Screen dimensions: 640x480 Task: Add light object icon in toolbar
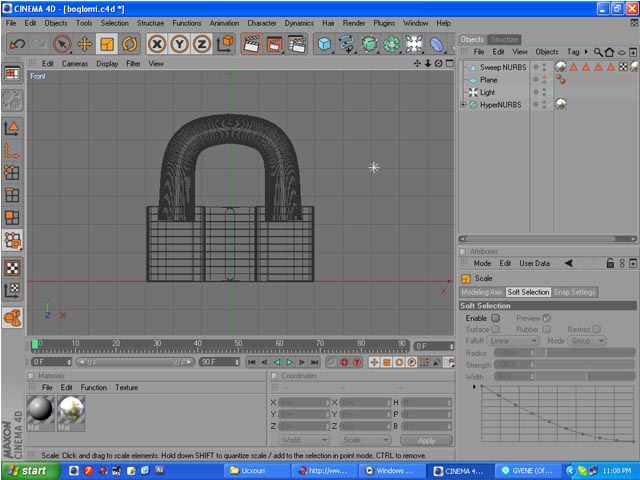414,44
